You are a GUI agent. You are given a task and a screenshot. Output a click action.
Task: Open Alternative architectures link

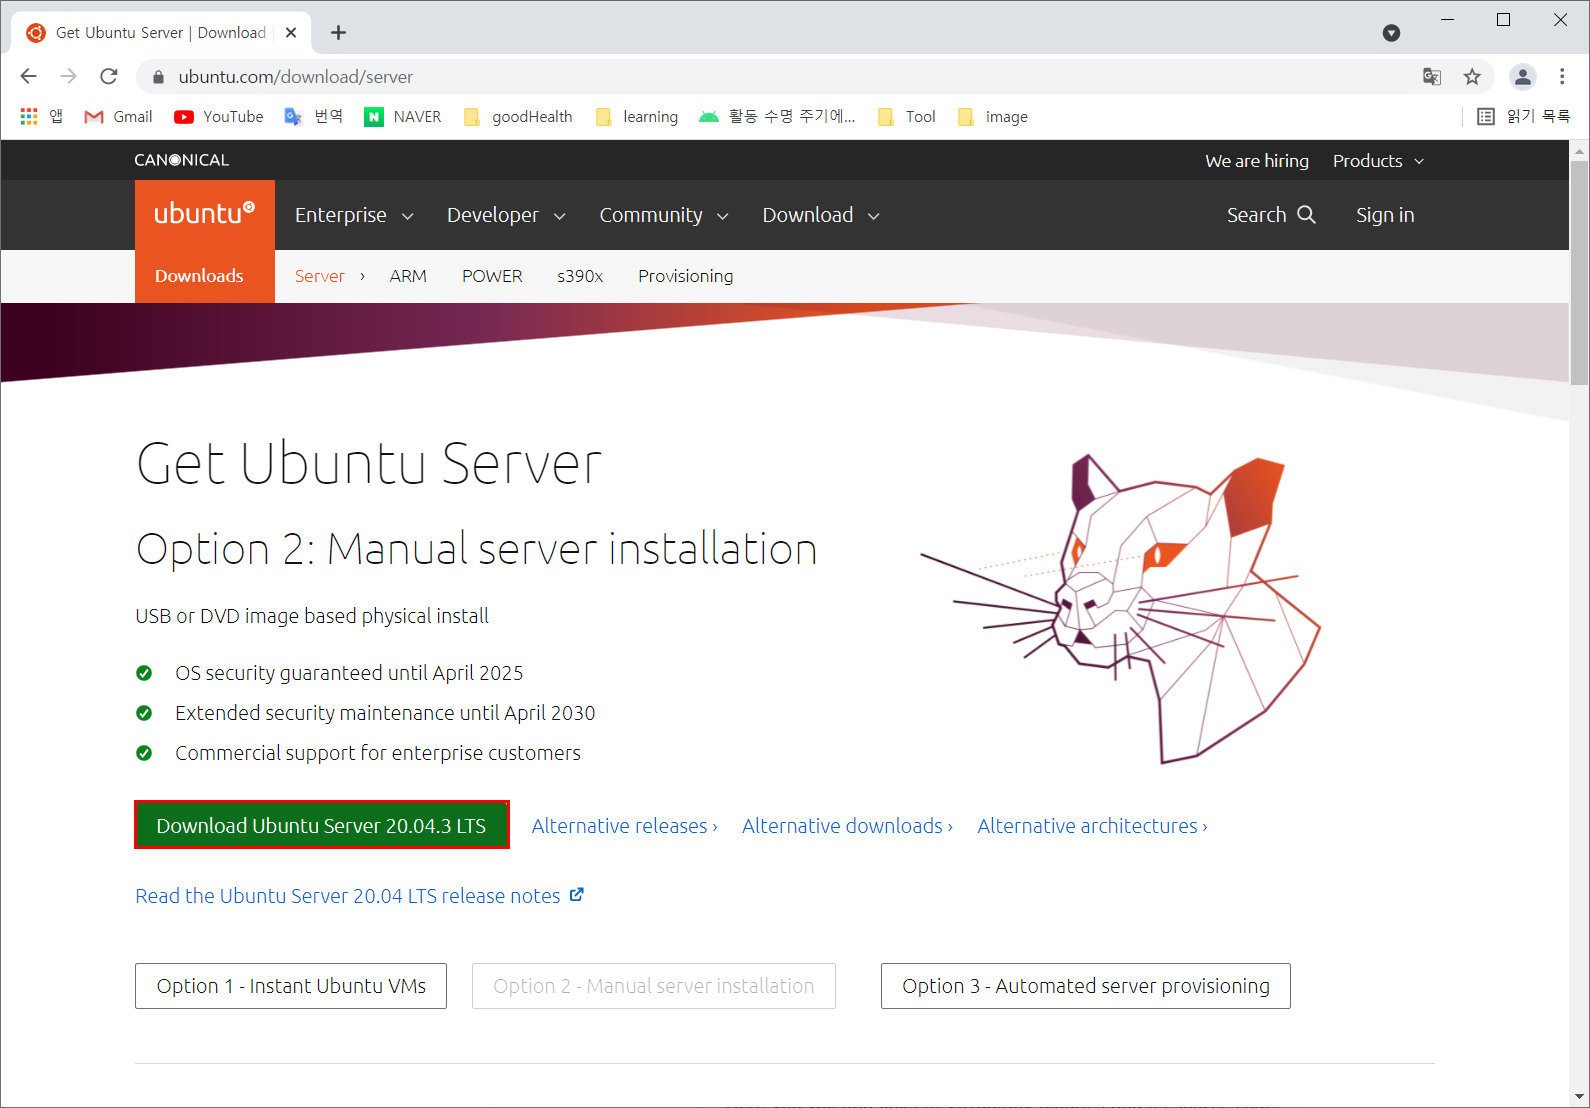(x=1092, y=826)
